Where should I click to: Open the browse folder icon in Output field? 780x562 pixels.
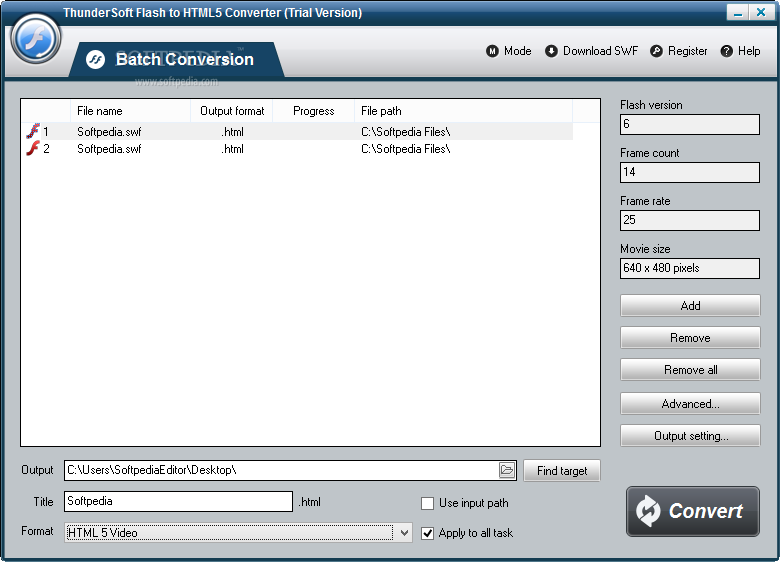pos(506,470)
